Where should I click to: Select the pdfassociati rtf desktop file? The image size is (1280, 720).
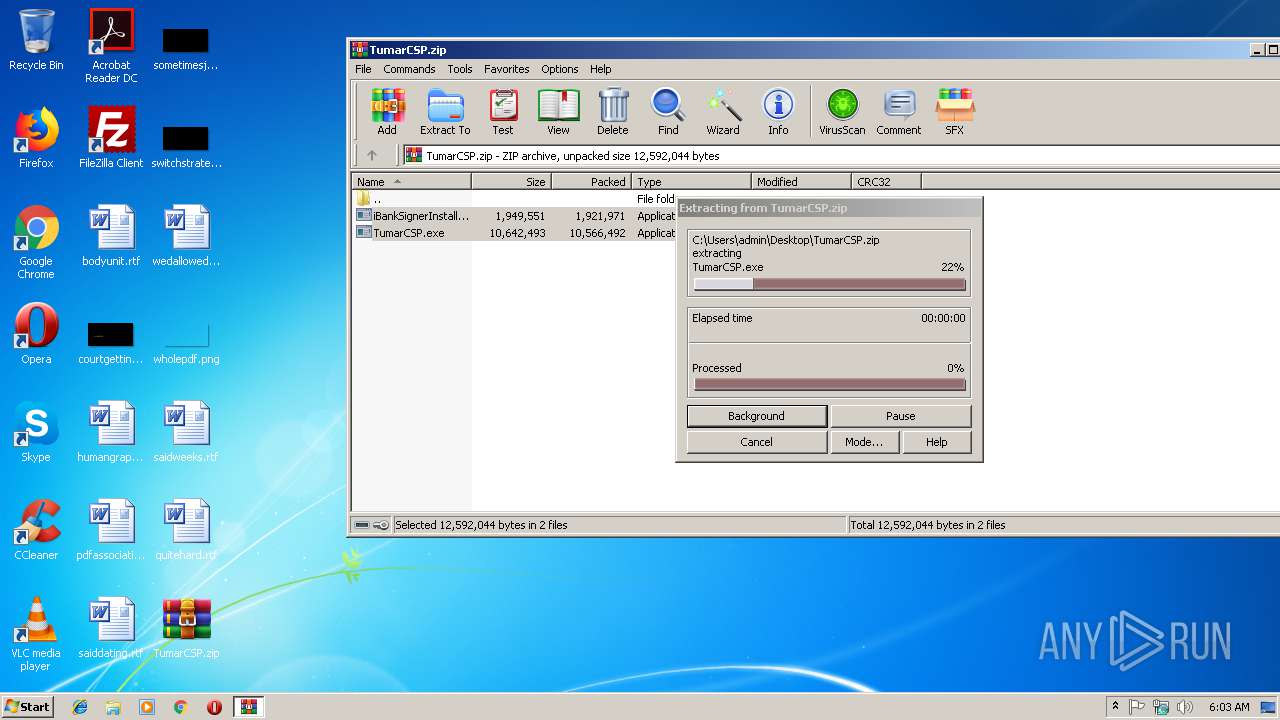pyautogui.click(x=111, y=530)
